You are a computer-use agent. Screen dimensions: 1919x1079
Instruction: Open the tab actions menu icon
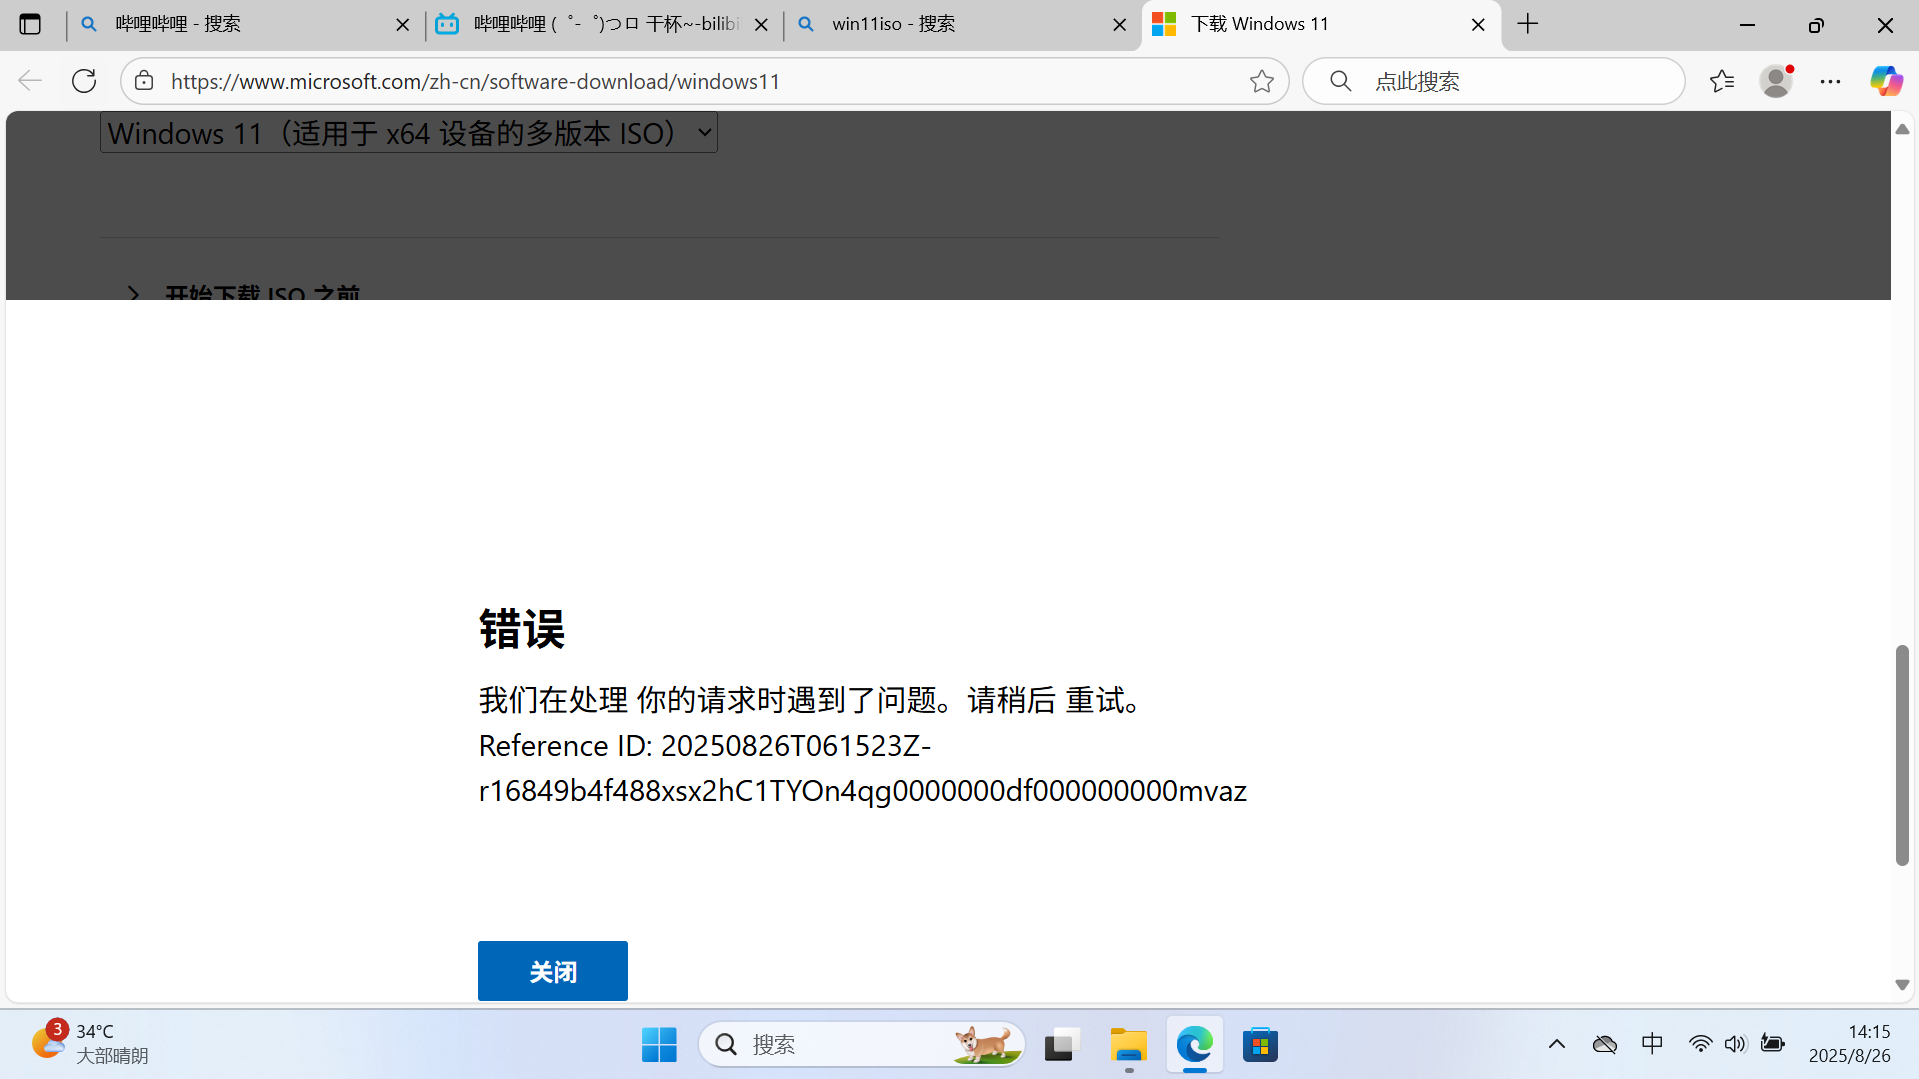click(30, 24)
